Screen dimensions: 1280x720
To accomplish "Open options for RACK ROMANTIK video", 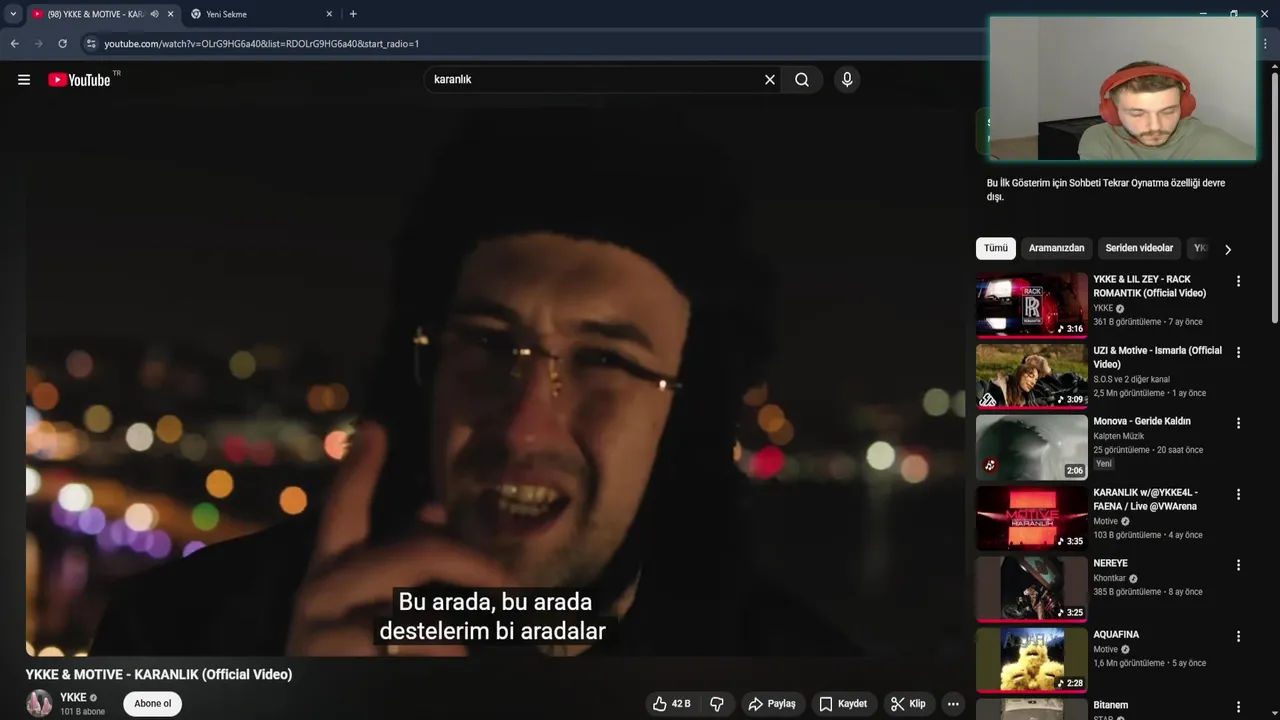I will click(x=1238, y=282).
